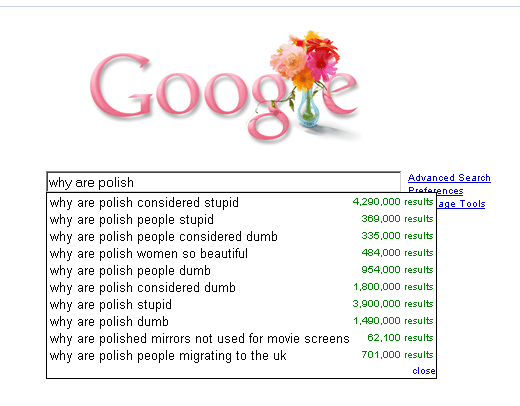The image size is (520, 406).
Task: Pick the 'why are polish stupid' suggestion
Action: point(241,304)
